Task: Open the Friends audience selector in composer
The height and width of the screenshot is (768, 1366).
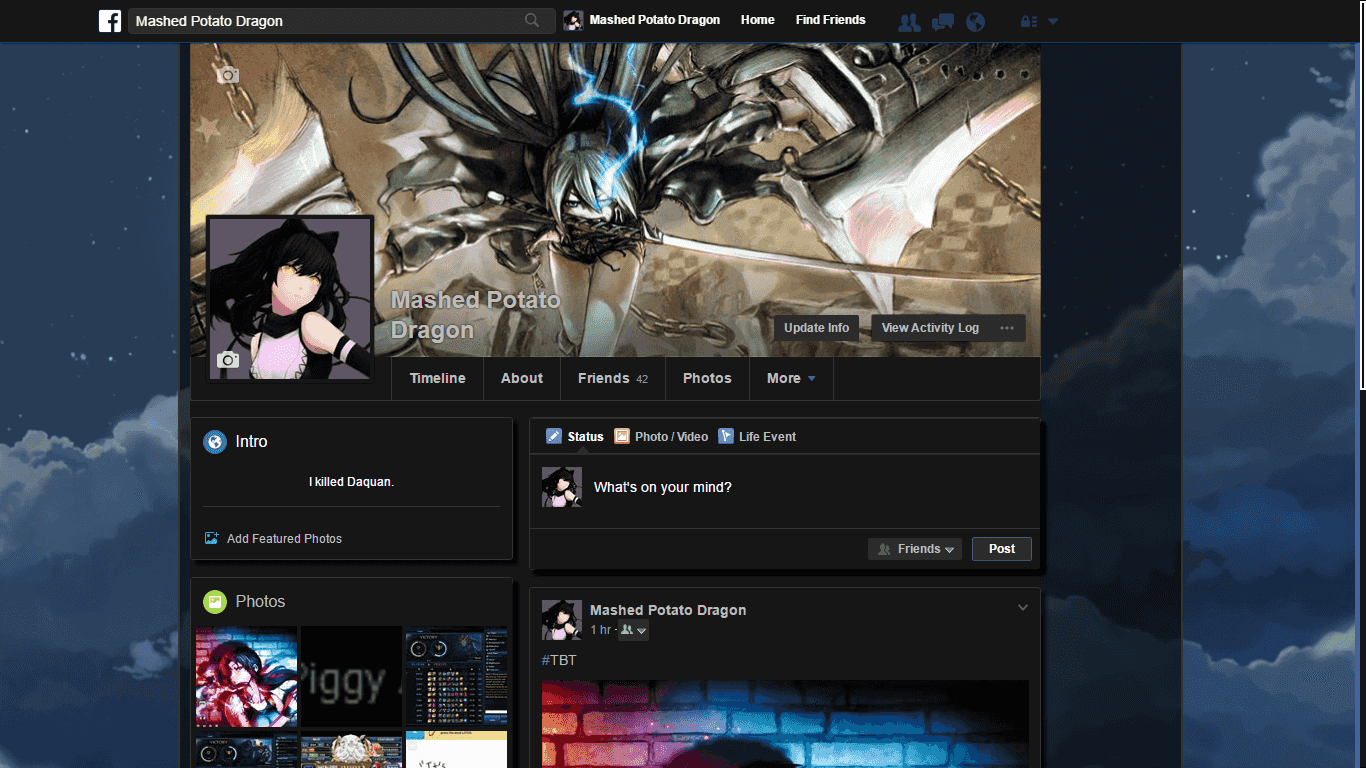Action: click(x=915, y=549)
